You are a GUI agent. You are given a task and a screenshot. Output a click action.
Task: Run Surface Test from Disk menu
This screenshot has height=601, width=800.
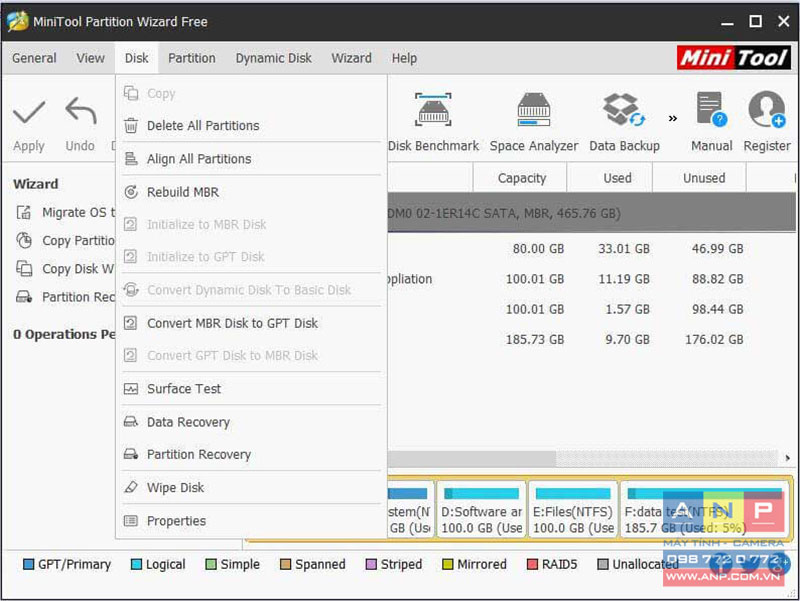(251, 389)
